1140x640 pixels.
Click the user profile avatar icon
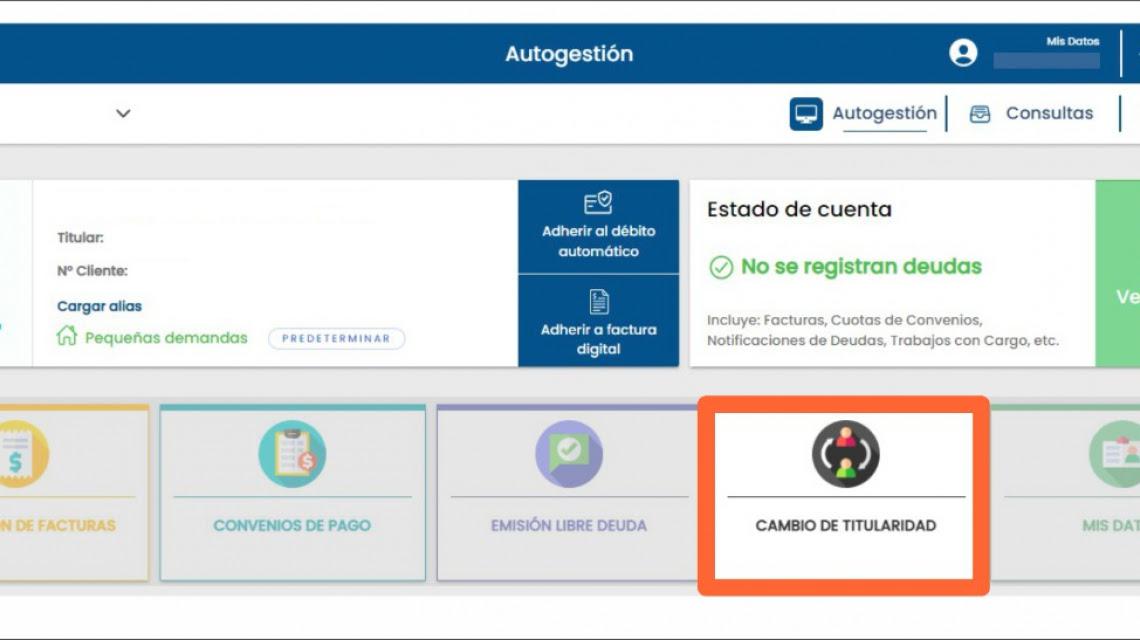(963, 53)
